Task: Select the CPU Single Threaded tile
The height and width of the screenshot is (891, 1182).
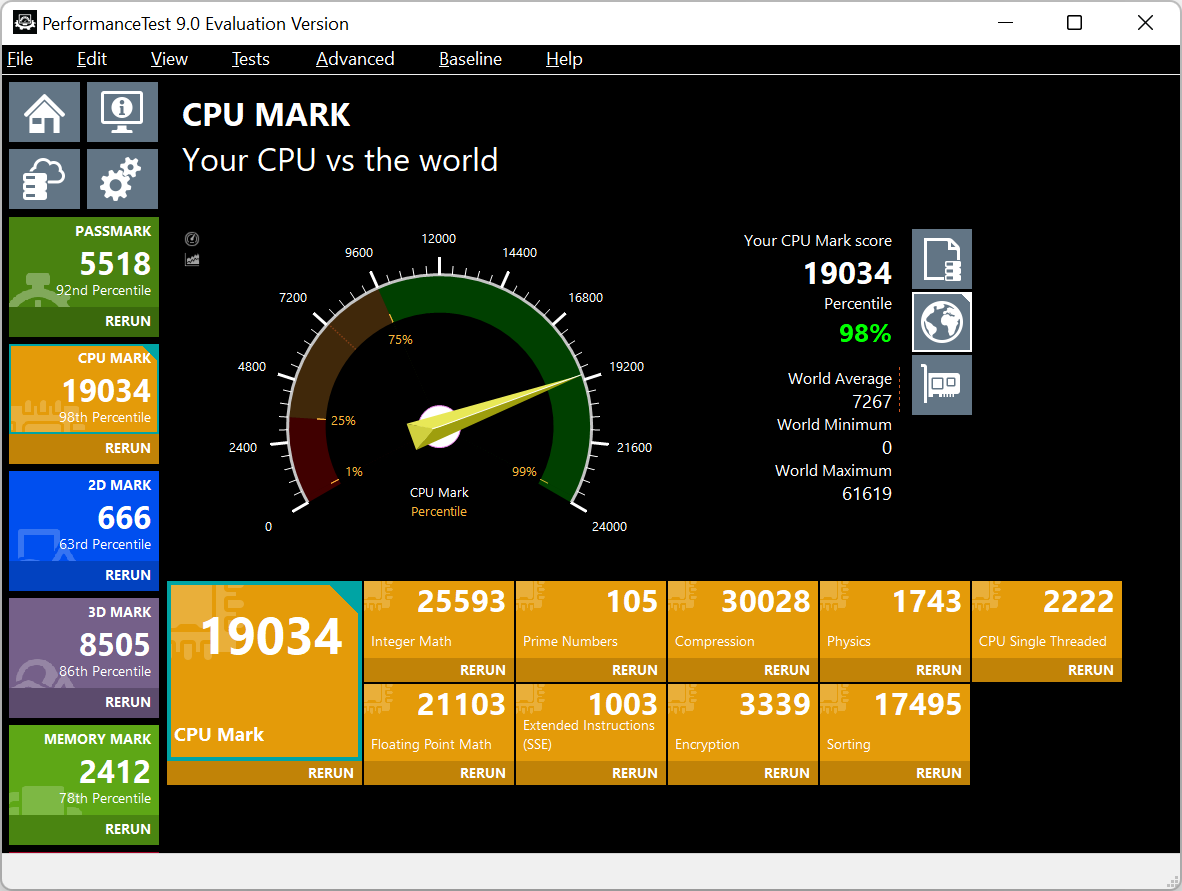Action: [x=1046, y=620]
